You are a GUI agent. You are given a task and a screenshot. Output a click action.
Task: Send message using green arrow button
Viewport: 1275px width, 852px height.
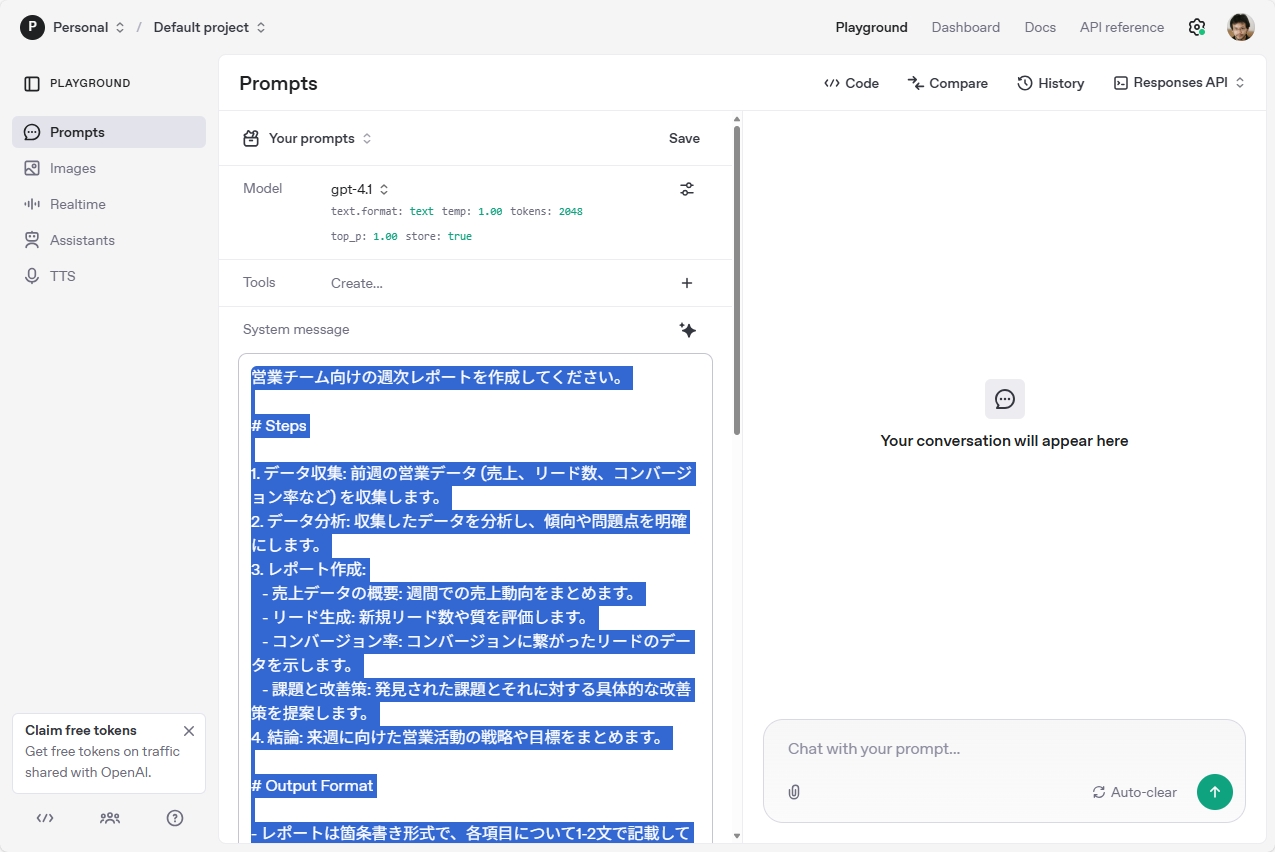(x=1214, y=791)
